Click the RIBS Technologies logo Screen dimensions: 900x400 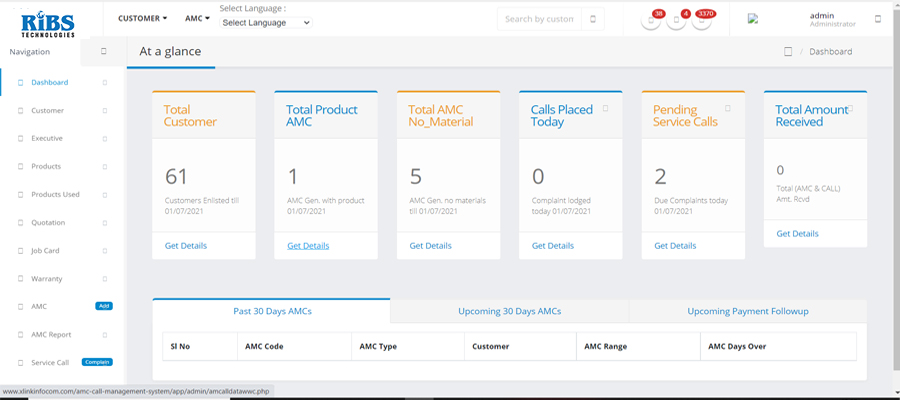pos(46,20)
